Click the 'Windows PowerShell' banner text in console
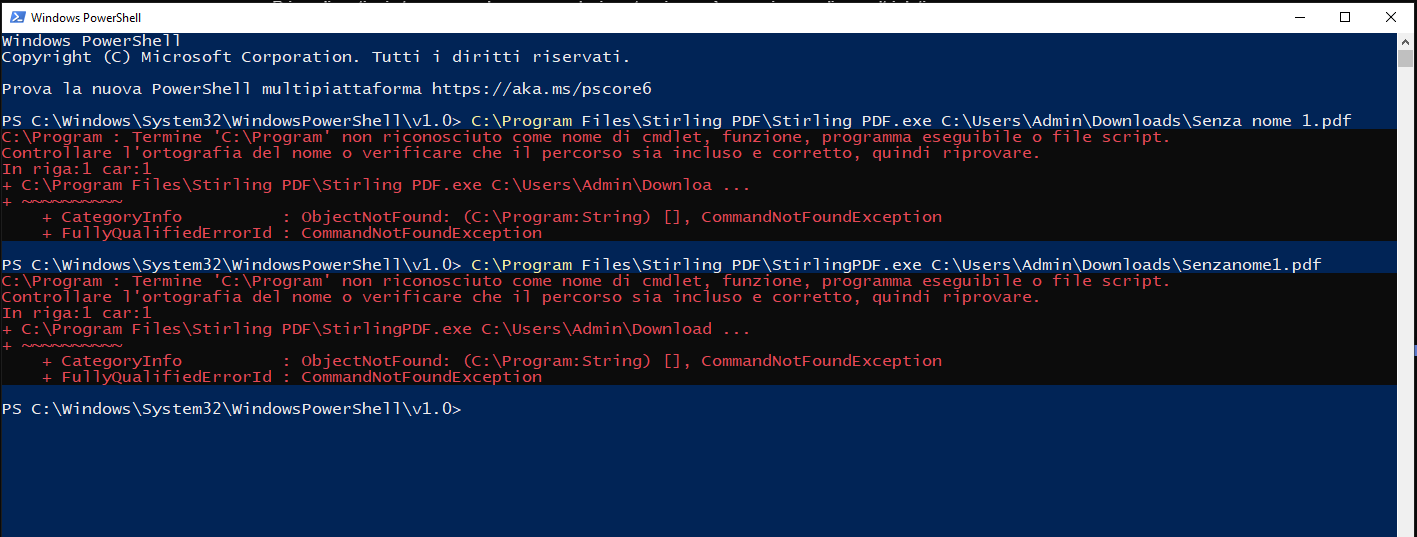This screenshot has width=1417, height=537. click(x=91, y=41)
